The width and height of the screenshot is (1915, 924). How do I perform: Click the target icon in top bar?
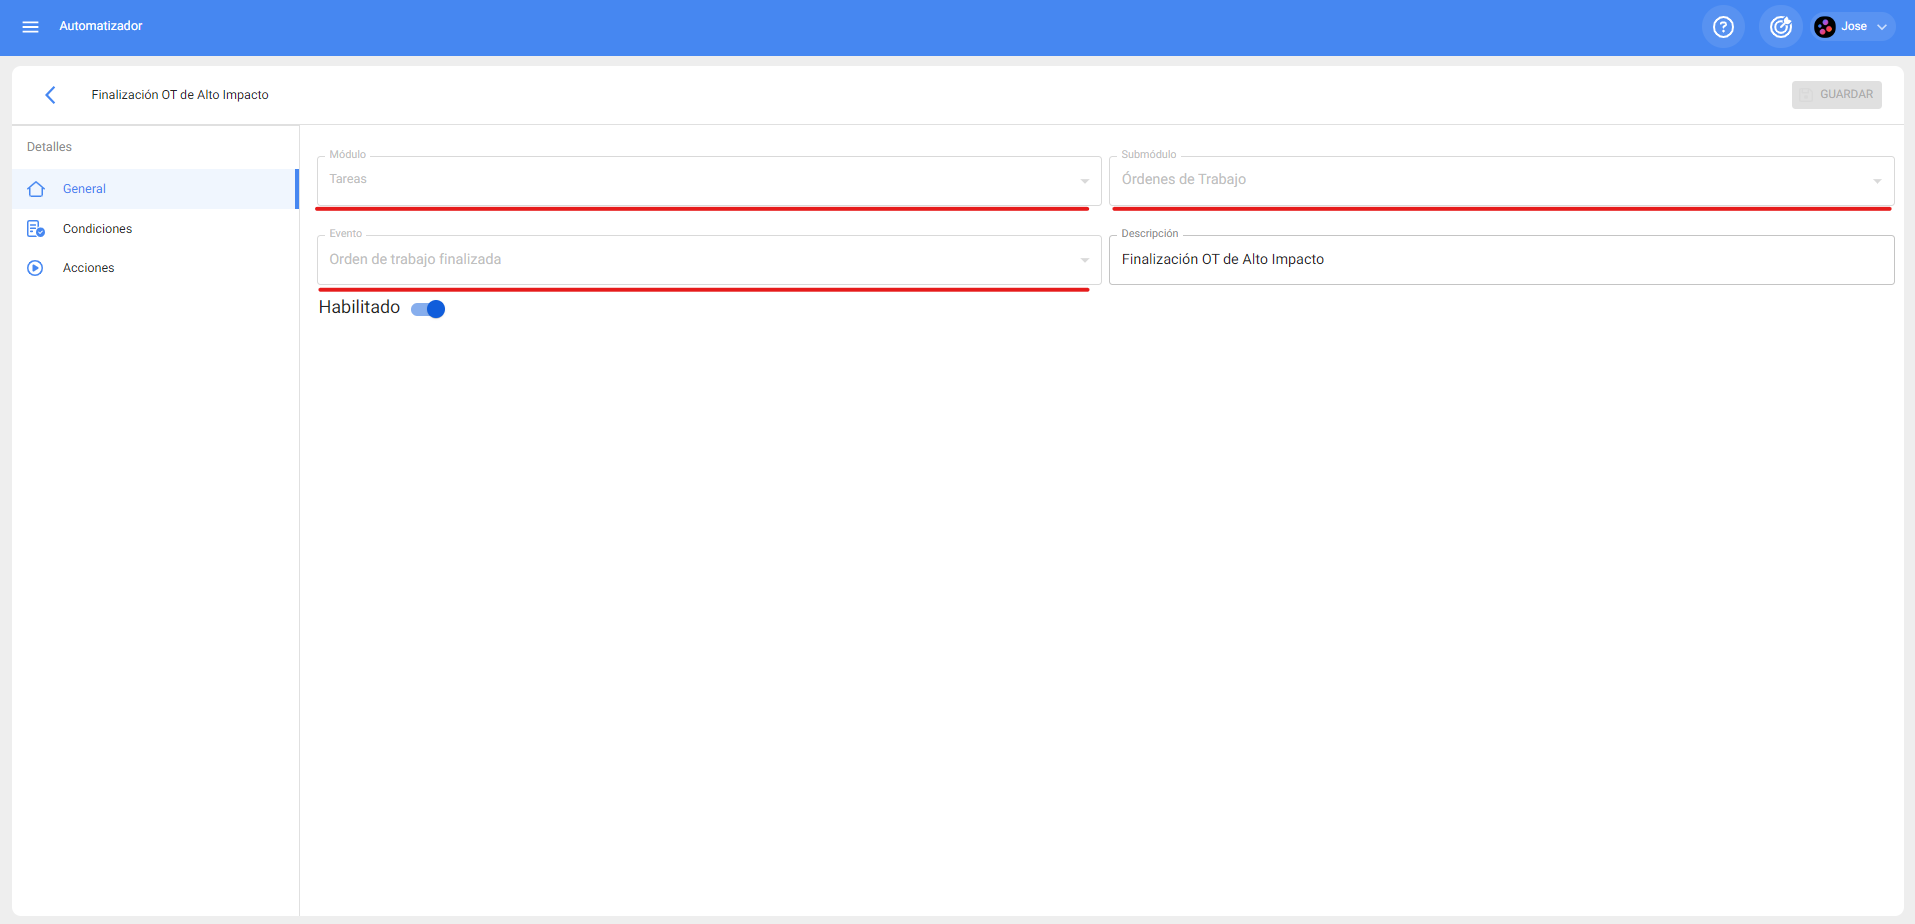(x=1780, y=27)
